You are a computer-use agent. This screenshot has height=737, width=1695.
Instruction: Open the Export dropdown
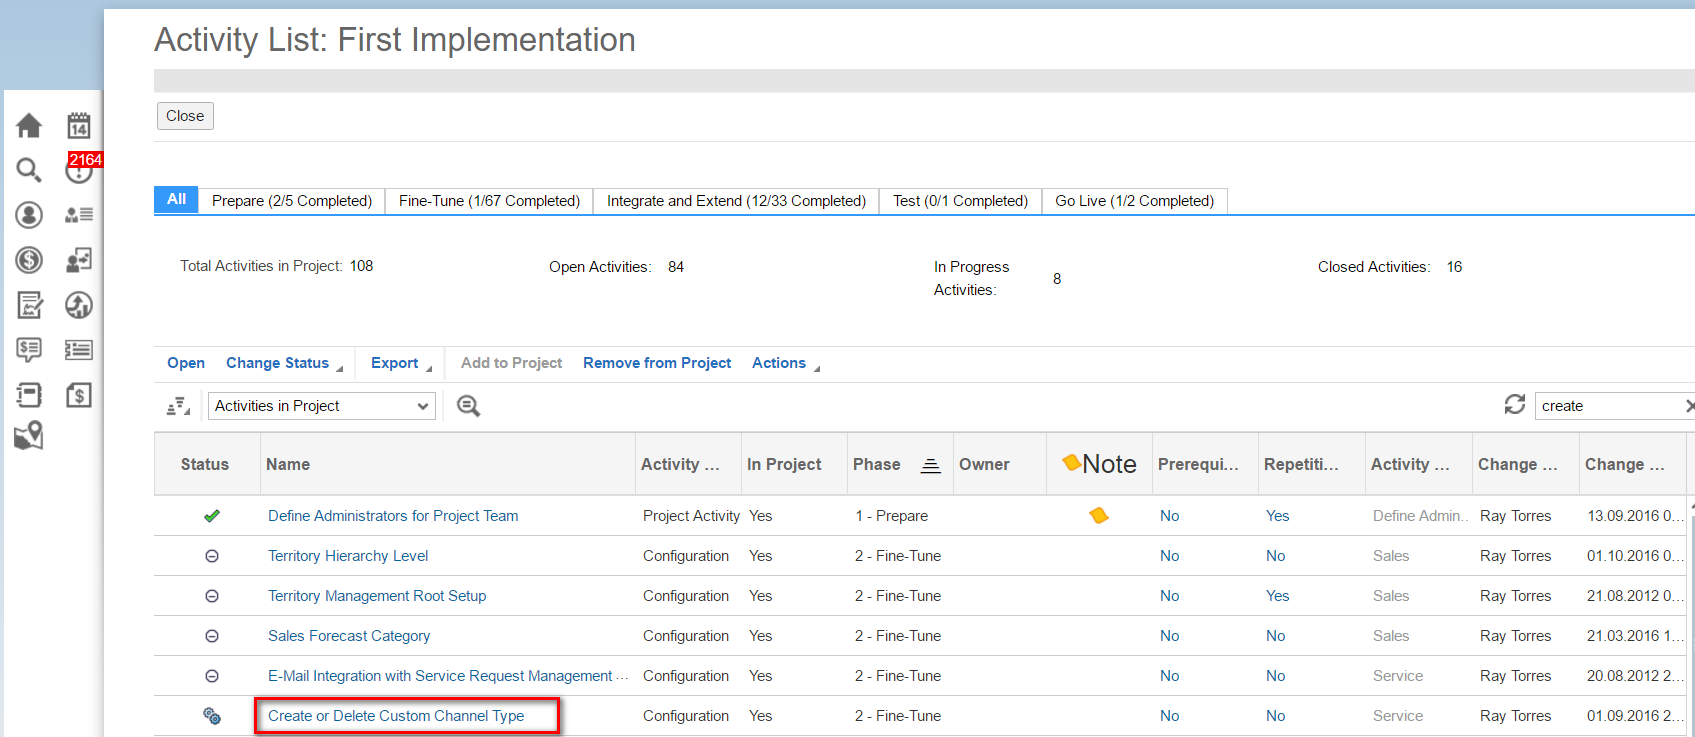(x=401, y=363)
